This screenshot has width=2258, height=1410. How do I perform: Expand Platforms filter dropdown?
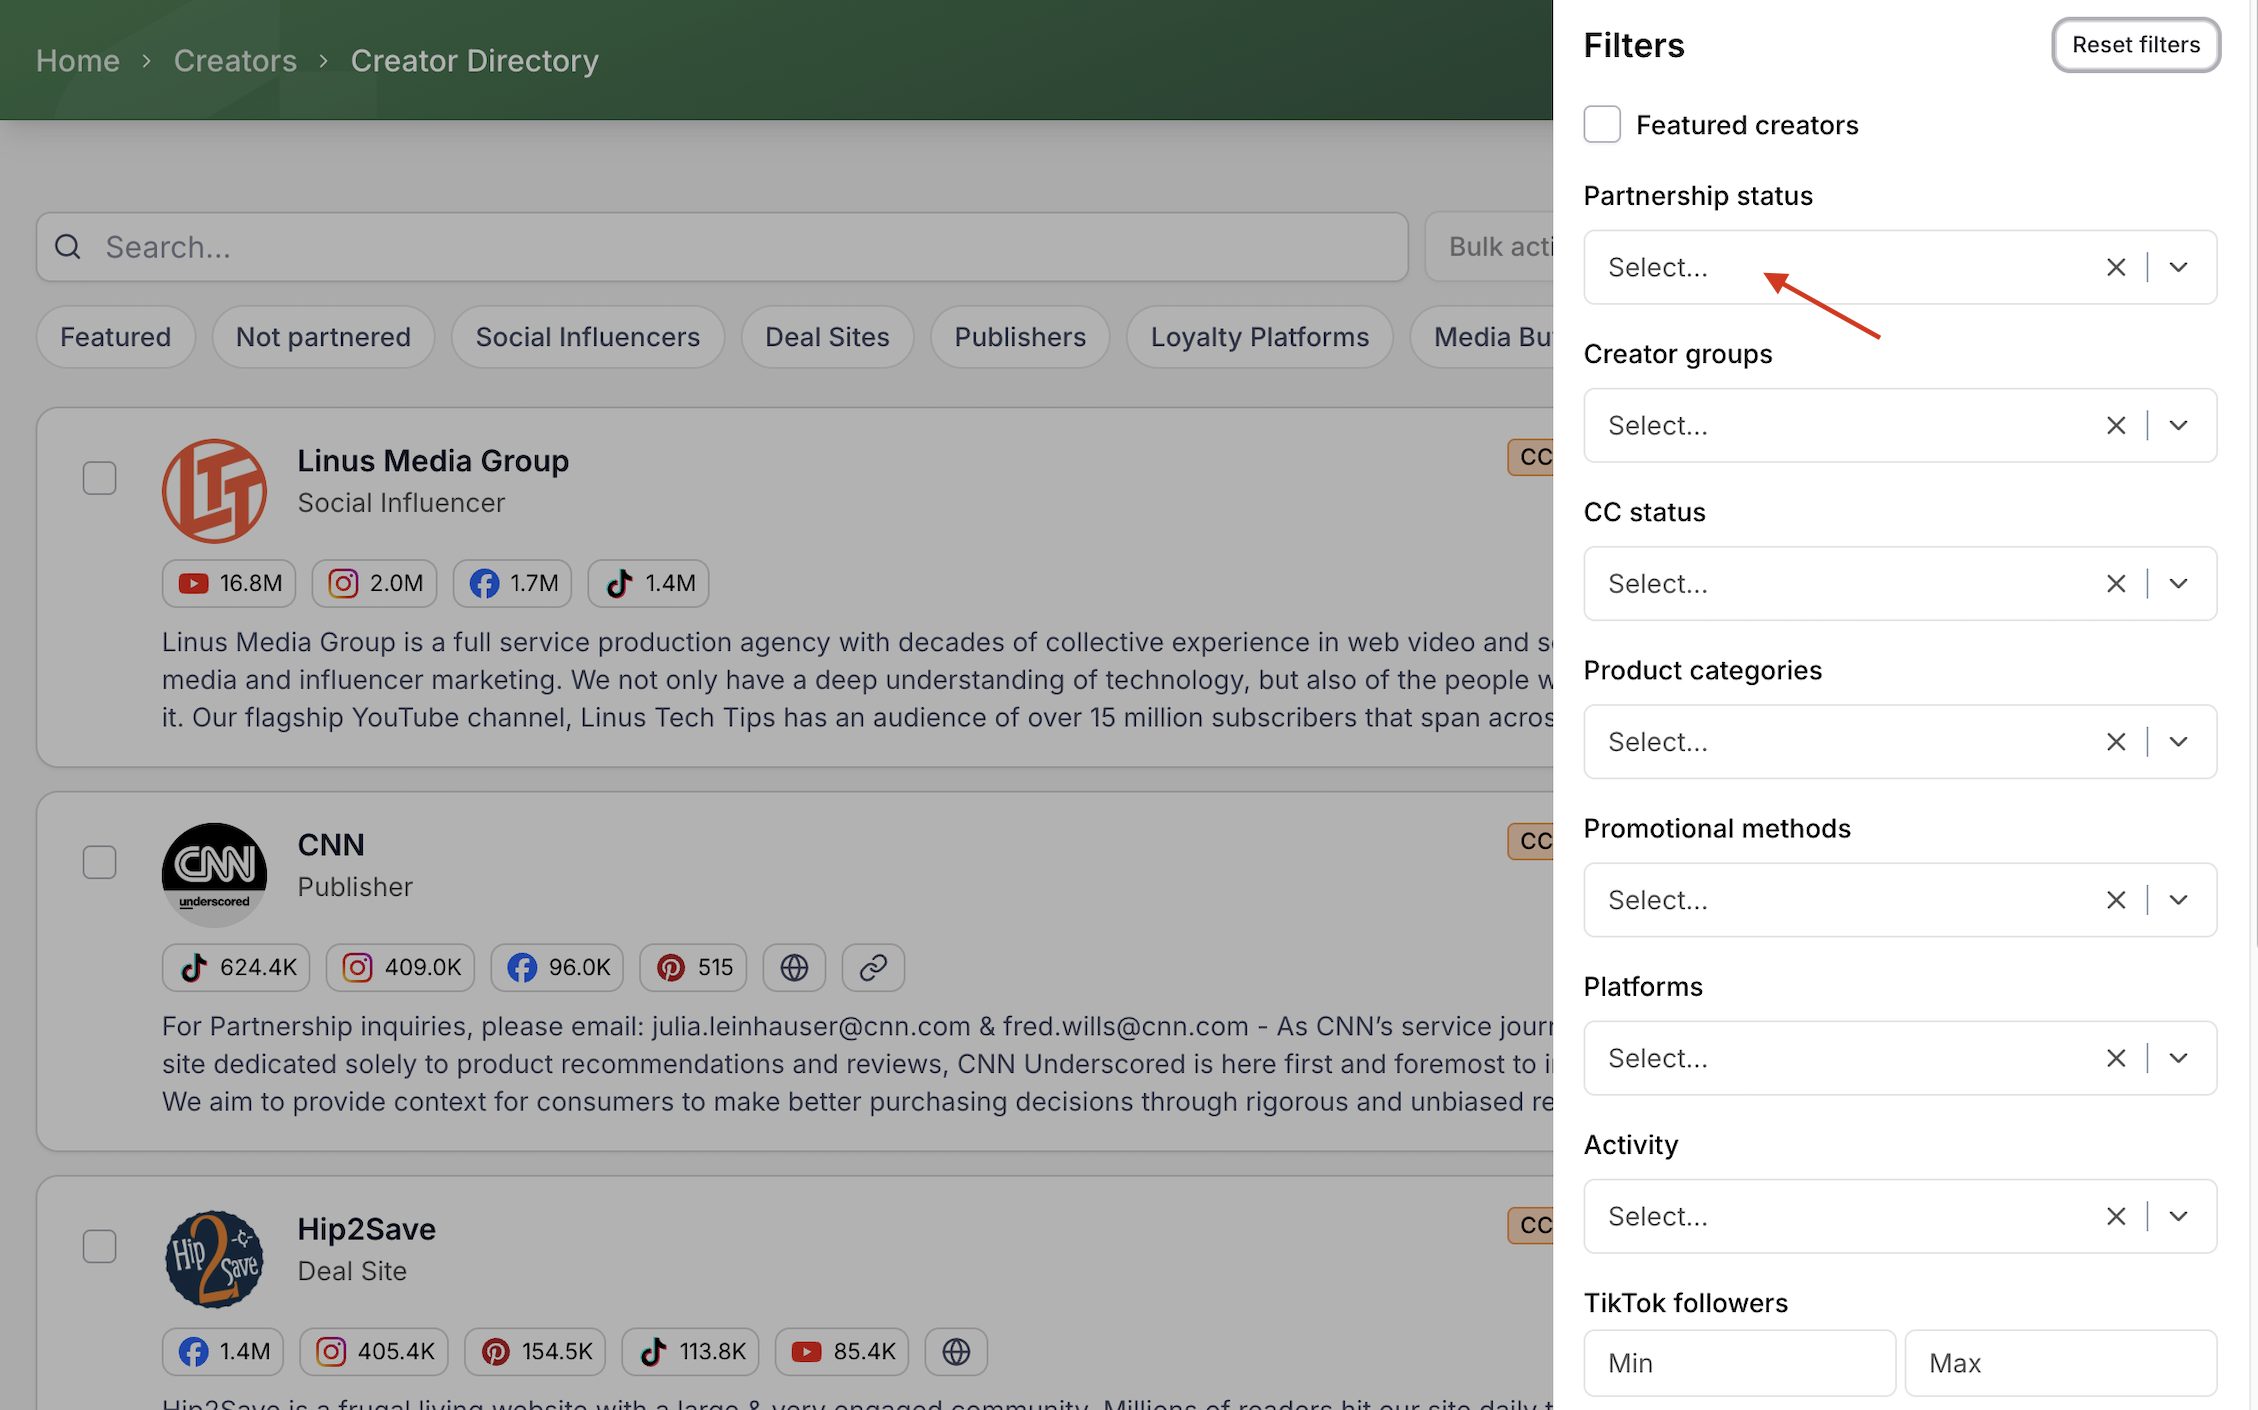tap(2178, 1058)
